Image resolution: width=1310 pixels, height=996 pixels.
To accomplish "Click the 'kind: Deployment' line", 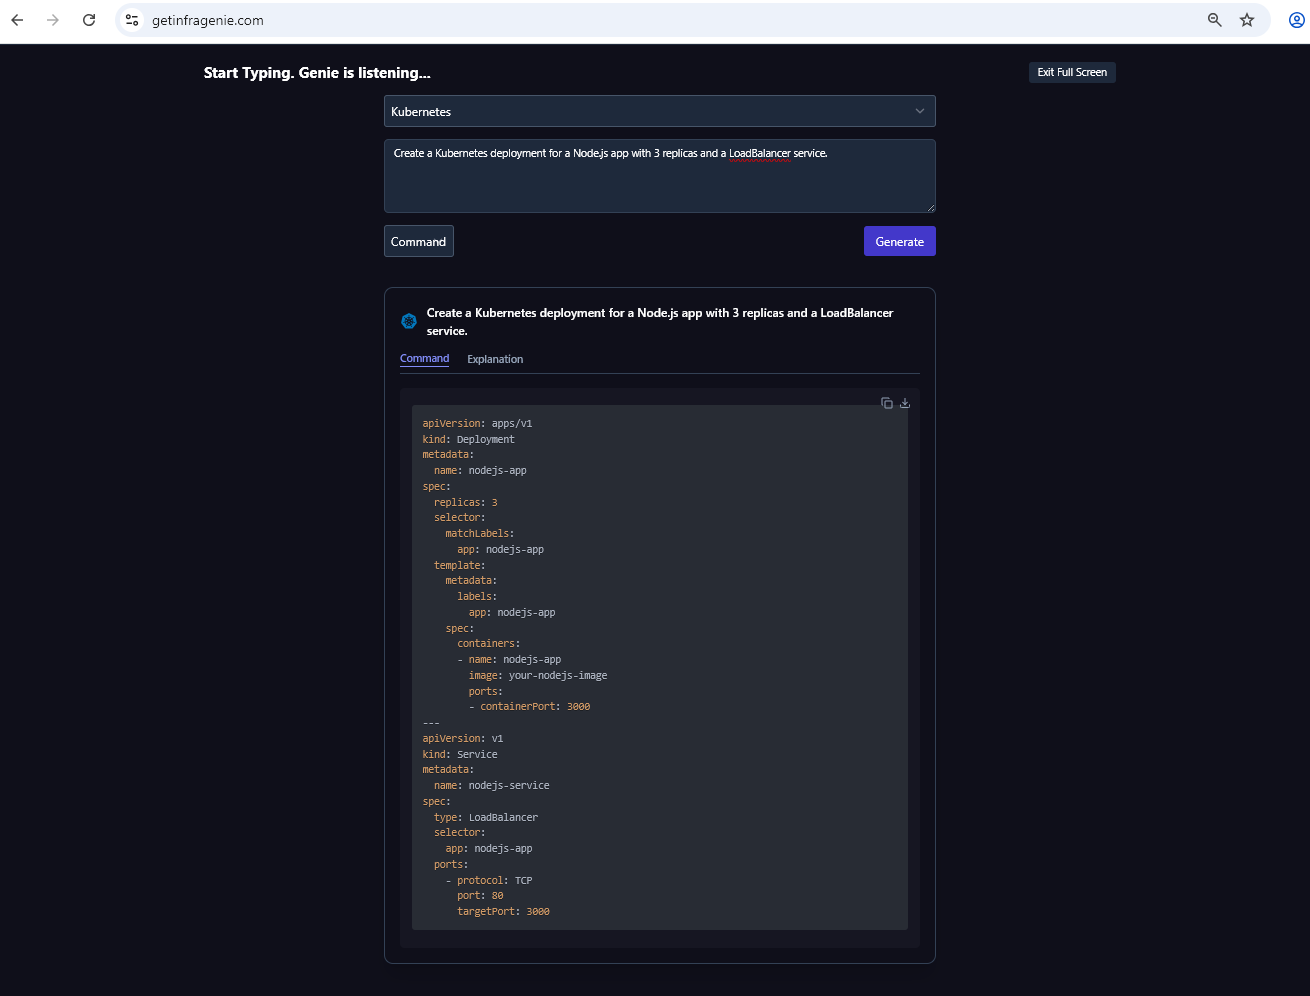I will tap(468, 439).
